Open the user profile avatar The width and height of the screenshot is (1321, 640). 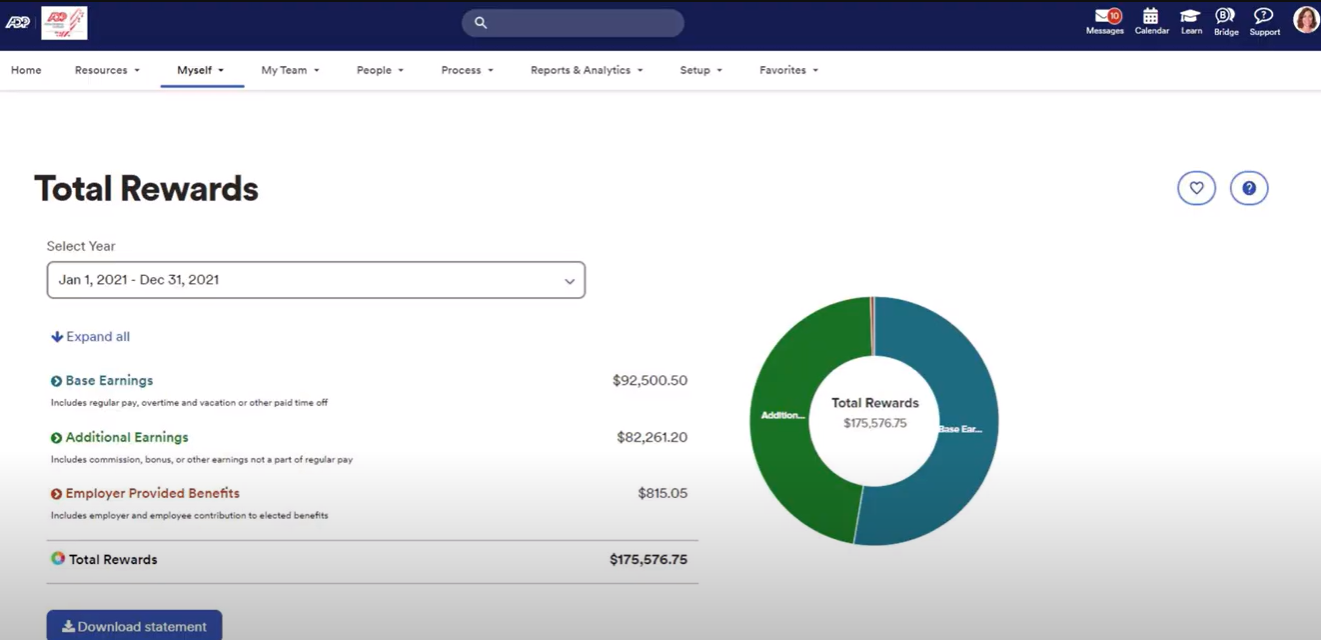1306,20
